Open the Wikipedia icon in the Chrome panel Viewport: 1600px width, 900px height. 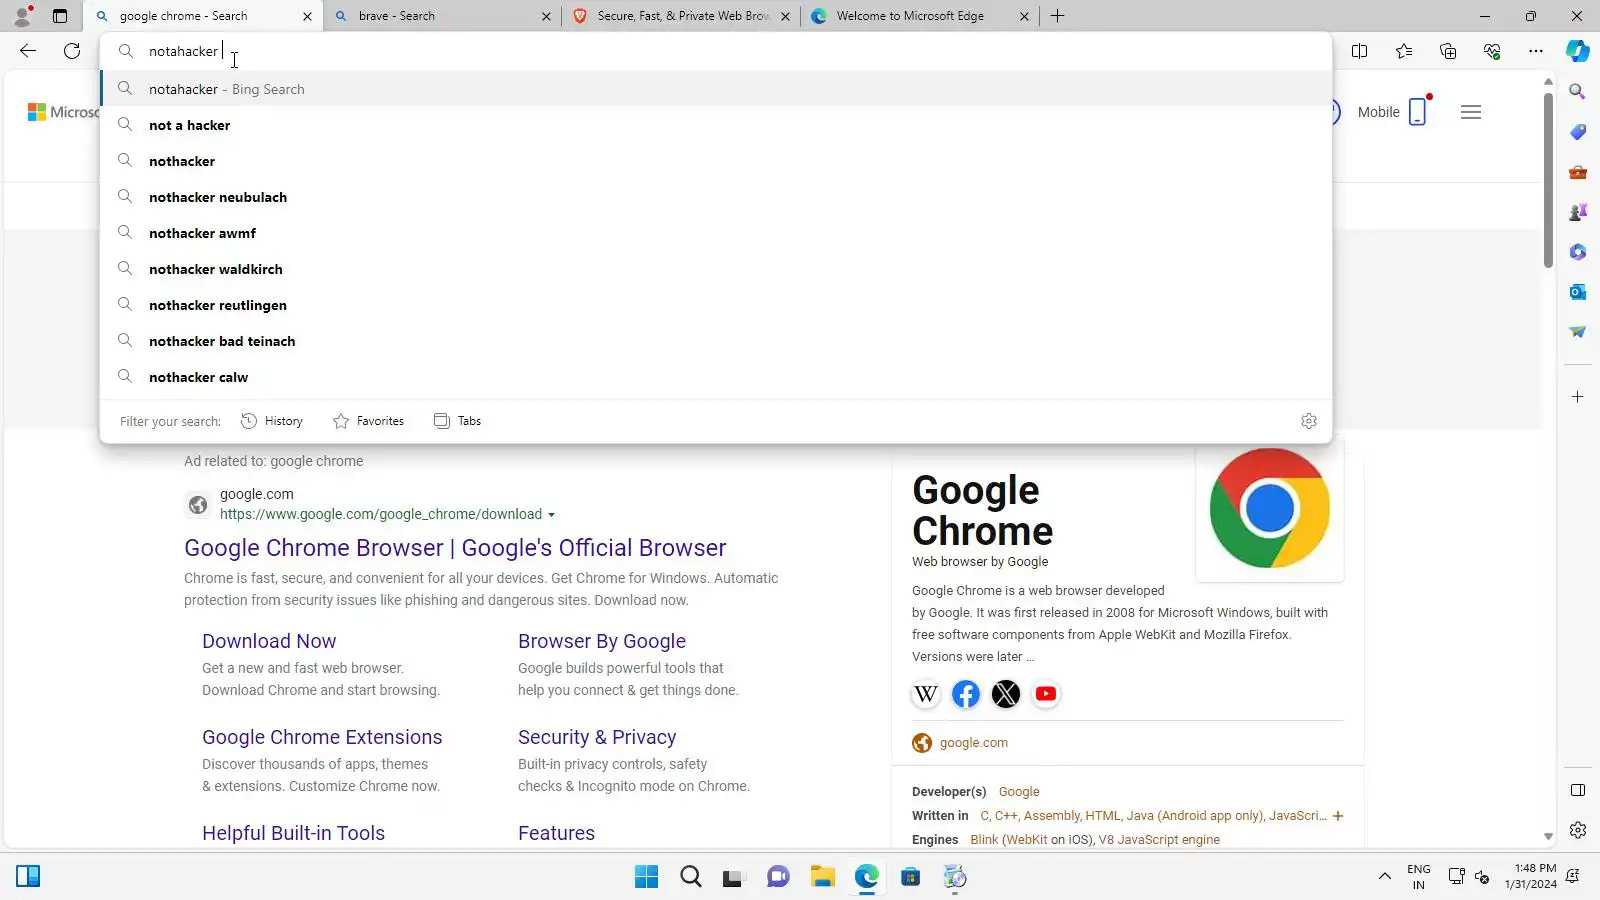click(926, 694)
